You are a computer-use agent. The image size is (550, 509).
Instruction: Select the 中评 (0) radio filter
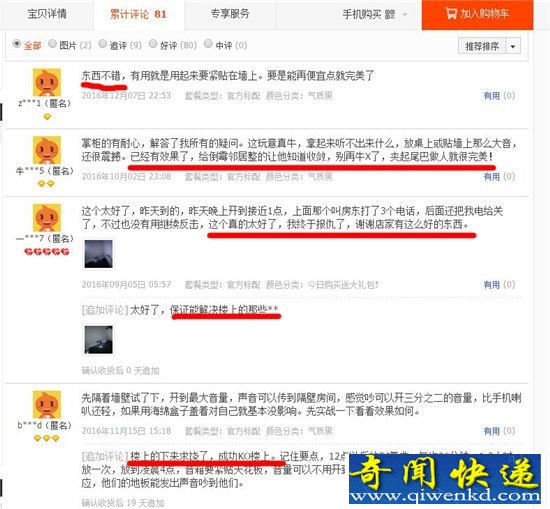click(208, 43)
